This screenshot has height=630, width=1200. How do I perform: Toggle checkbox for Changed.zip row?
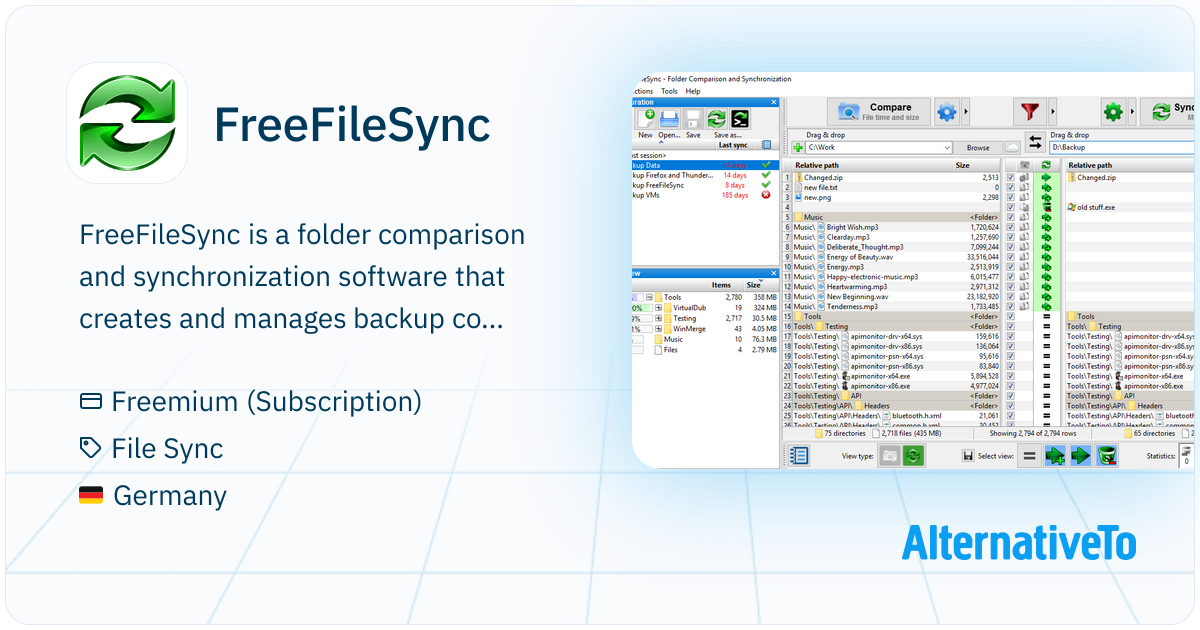coord(1011,177)
